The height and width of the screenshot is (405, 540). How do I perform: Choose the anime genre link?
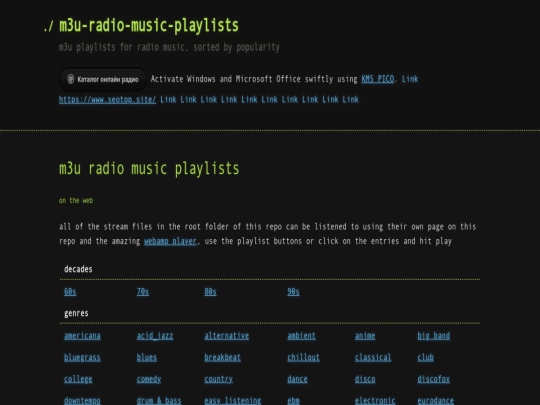(x=365, y=336)
